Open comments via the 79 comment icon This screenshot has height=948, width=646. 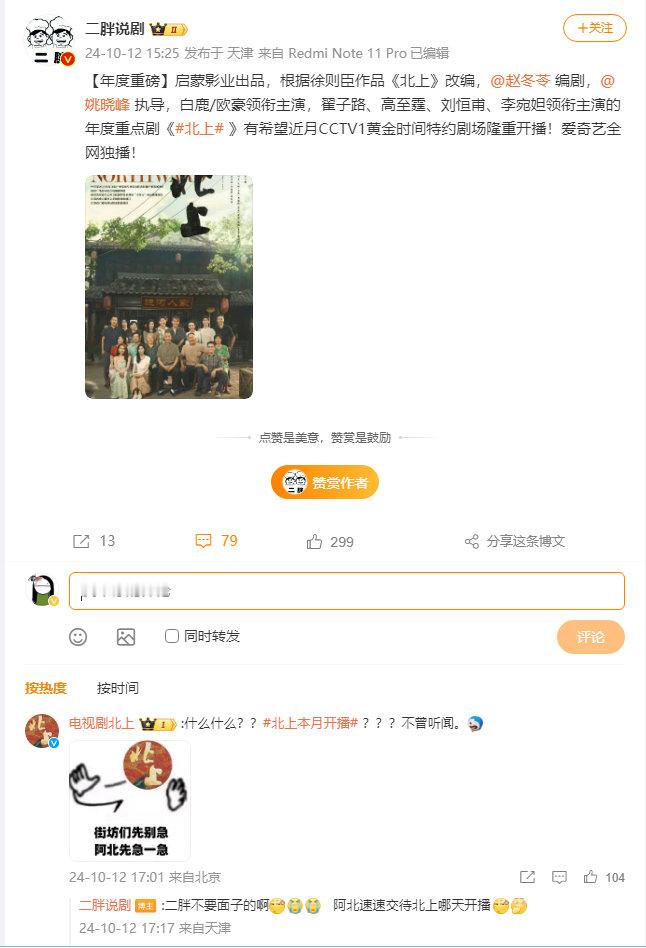203,541
